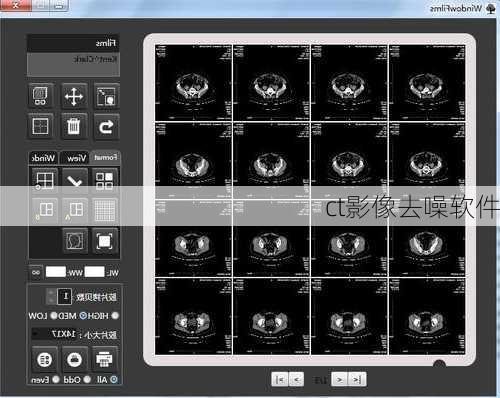Viewport: 500px width, 398px height.
Task: Select the Kent^Clark entry in Films list
Action: pos(95,60)
